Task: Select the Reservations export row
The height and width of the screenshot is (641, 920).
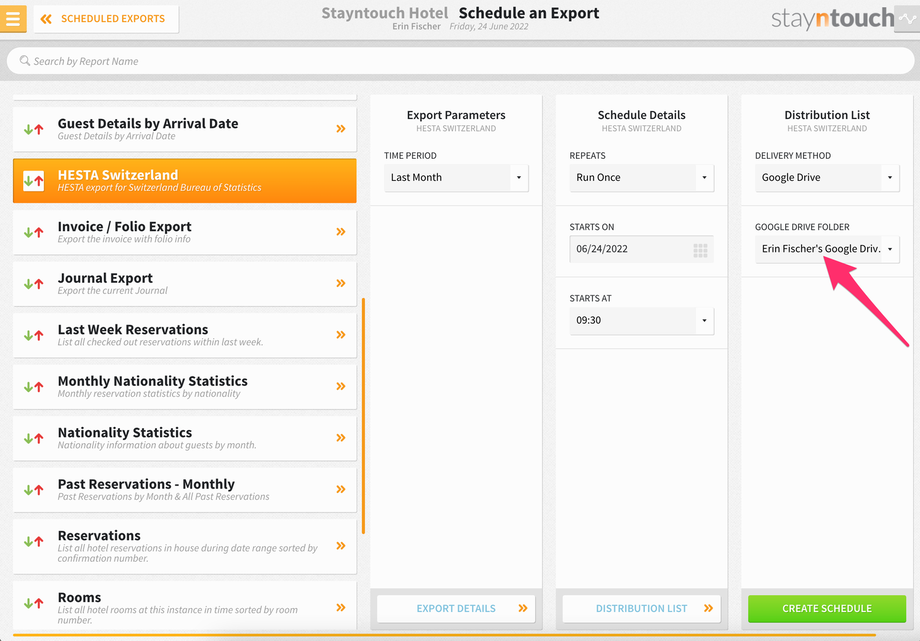Action: coord(184,546)
